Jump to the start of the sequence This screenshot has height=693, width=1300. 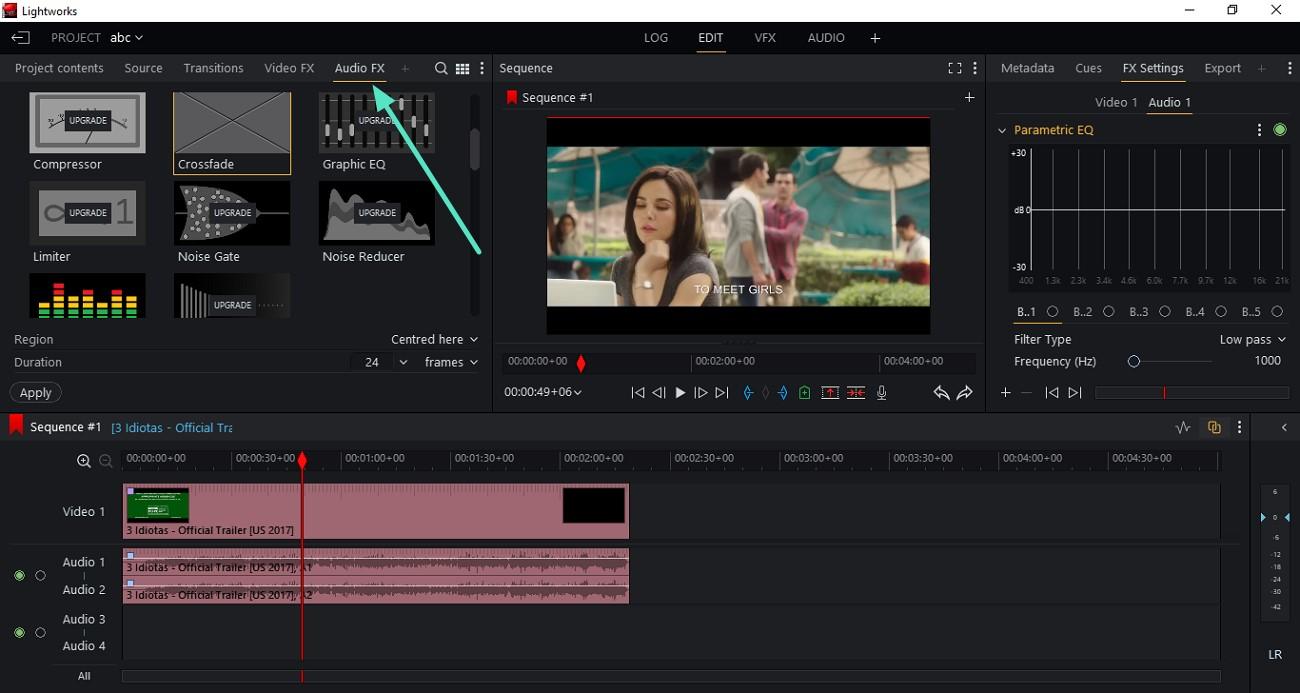click(637, 393)
